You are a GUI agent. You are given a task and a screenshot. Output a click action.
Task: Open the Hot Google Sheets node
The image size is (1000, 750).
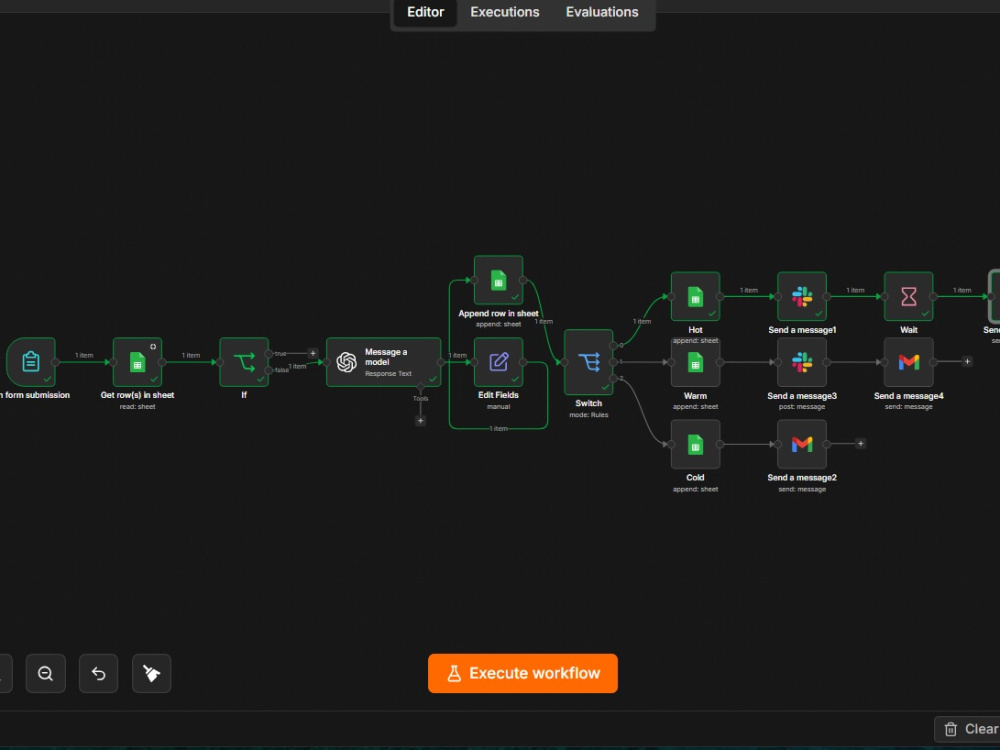[x=695, y=297]
